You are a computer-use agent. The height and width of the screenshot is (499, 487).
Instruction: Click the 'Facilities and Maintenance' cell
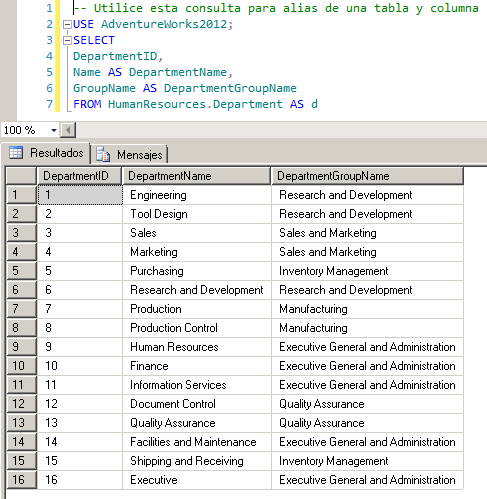click(x=197, y=442)
